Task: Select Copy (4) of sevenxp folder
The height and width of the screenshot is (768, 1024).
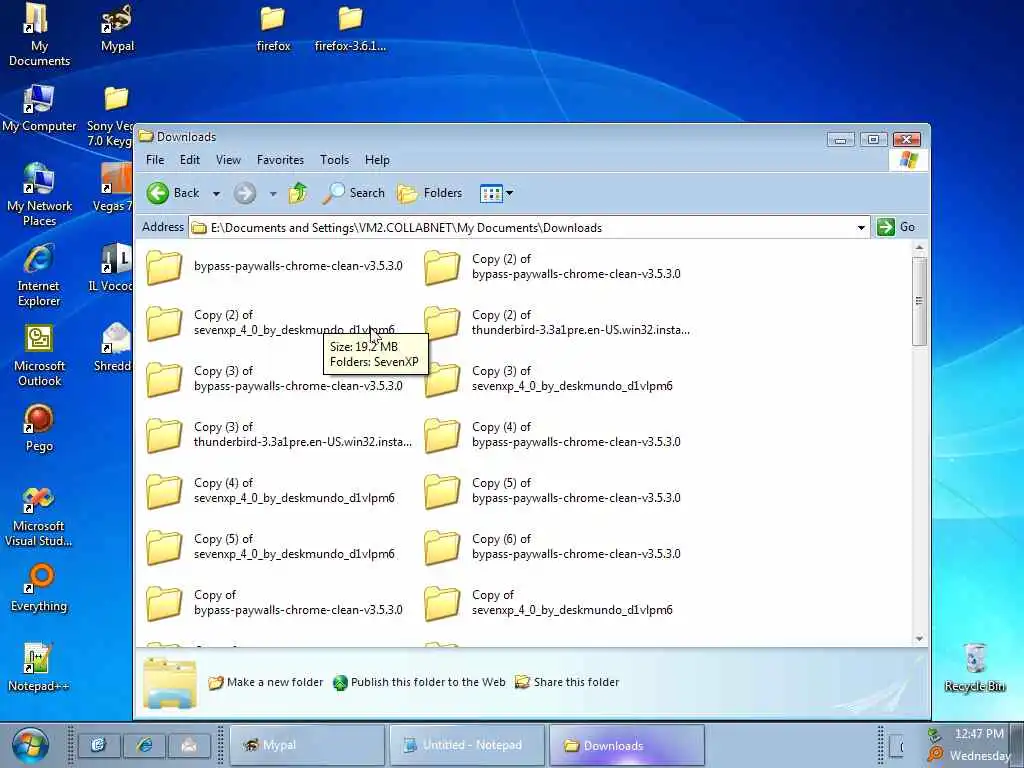Action: click(270, 491)
